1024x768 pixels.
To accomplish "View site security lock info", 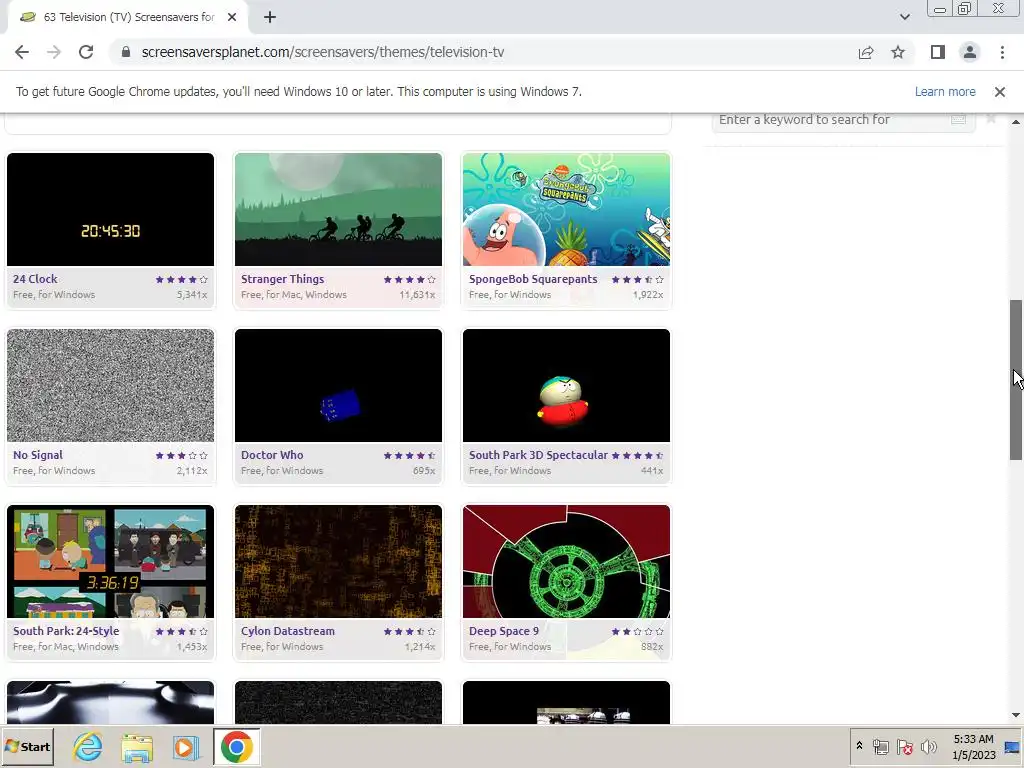I will pyautogui.click(x=126, y=52).
